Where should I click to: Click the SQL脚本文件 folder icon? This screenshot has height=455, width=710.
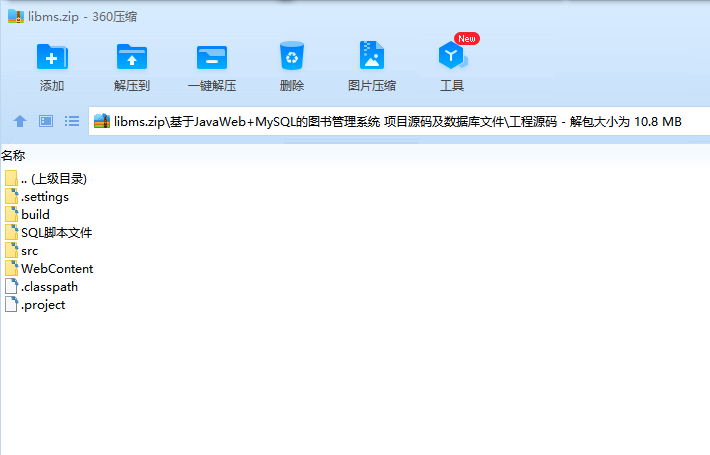click(x=11, y=232)
